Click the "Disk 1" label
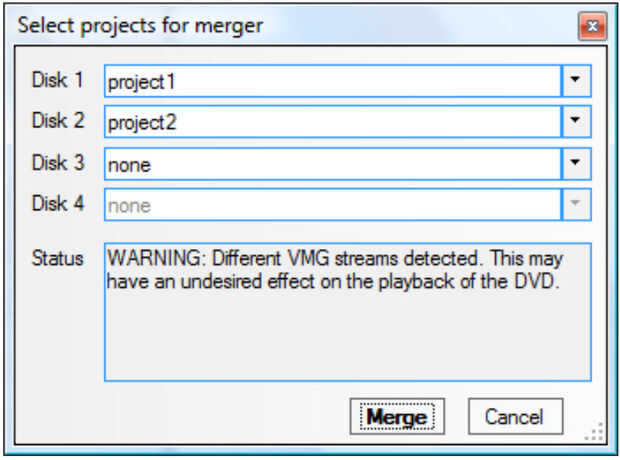The width and height of the screenshot is (620, 460). 58,79
